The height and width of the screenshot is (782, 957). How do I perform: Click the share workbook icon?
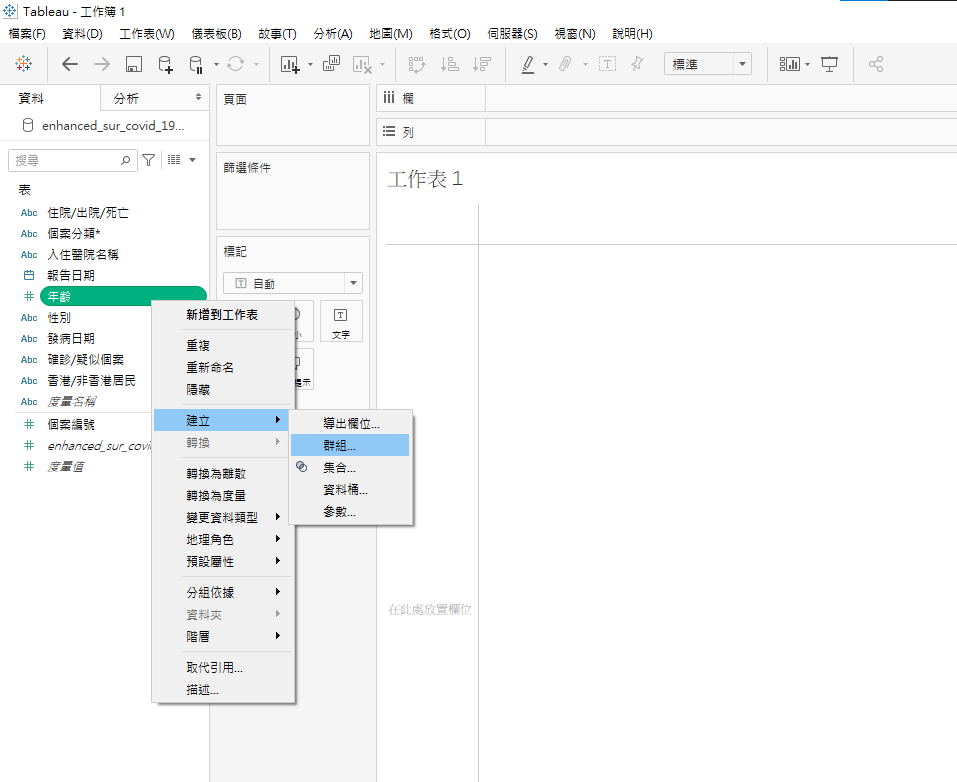[x=876, y=64]
